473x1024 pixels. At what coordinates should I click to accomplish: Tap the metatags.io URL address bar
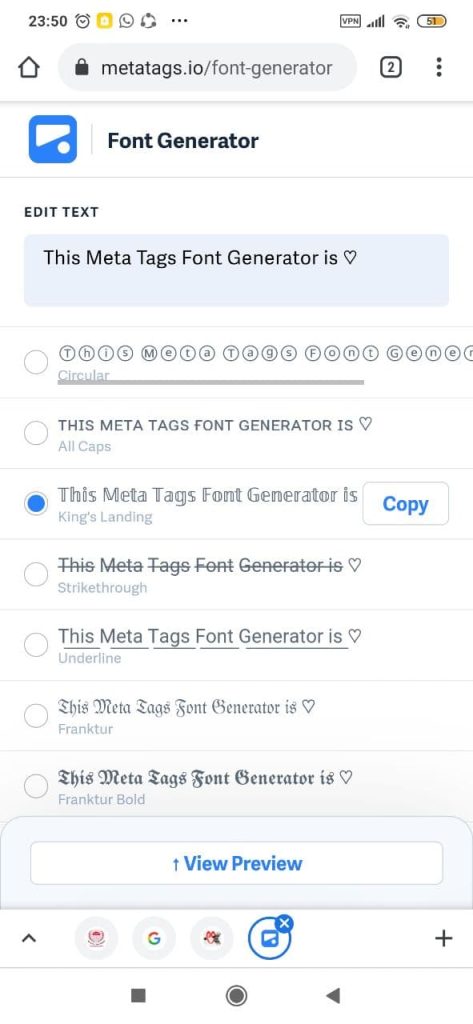pos(208,67)
